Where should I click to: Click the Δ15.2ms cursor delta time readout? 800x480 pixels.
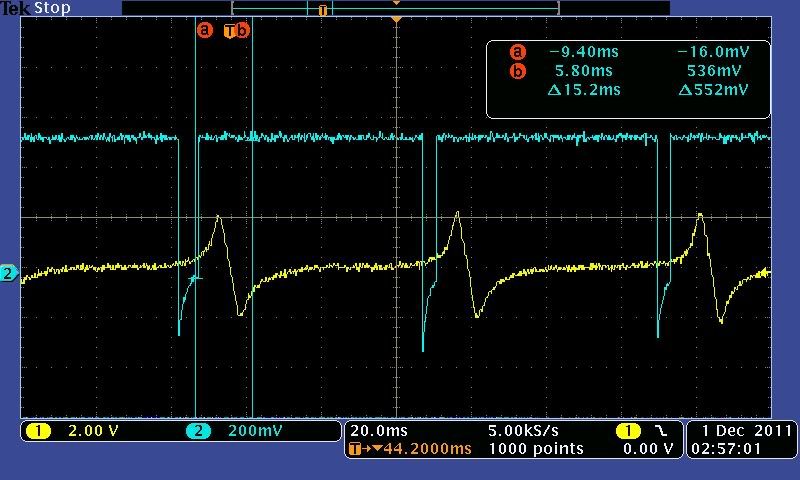(x=584, y=90)
